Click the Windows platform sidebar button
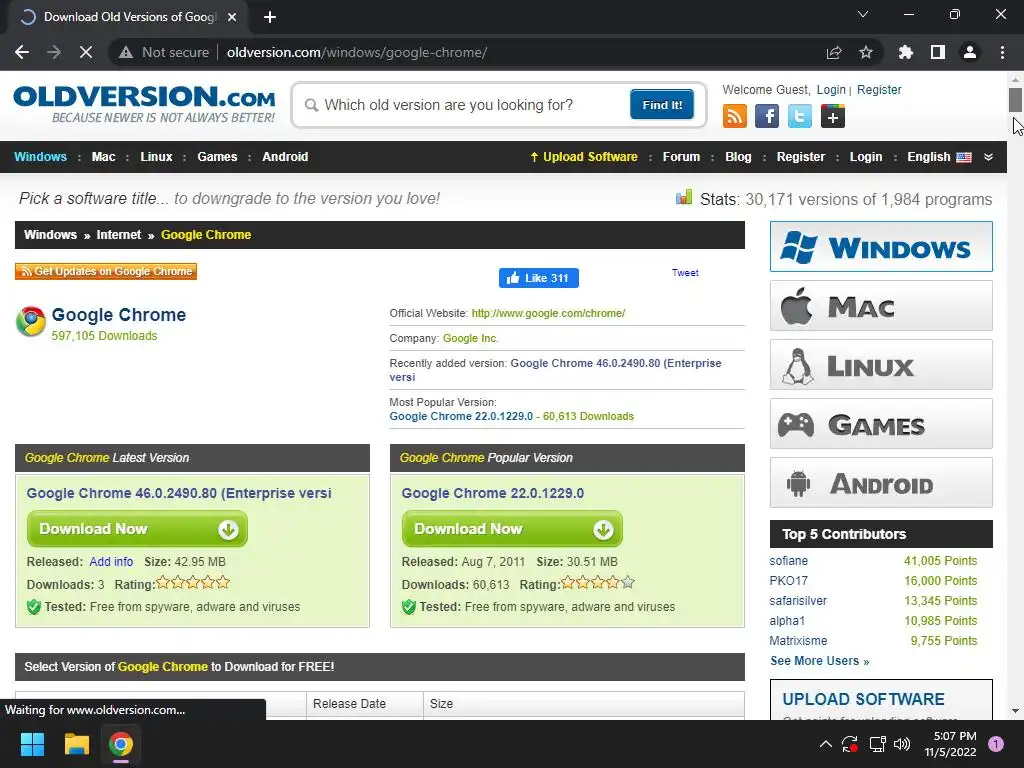Viewport: 1024px width, 768px height. click(x=881, y=247)
